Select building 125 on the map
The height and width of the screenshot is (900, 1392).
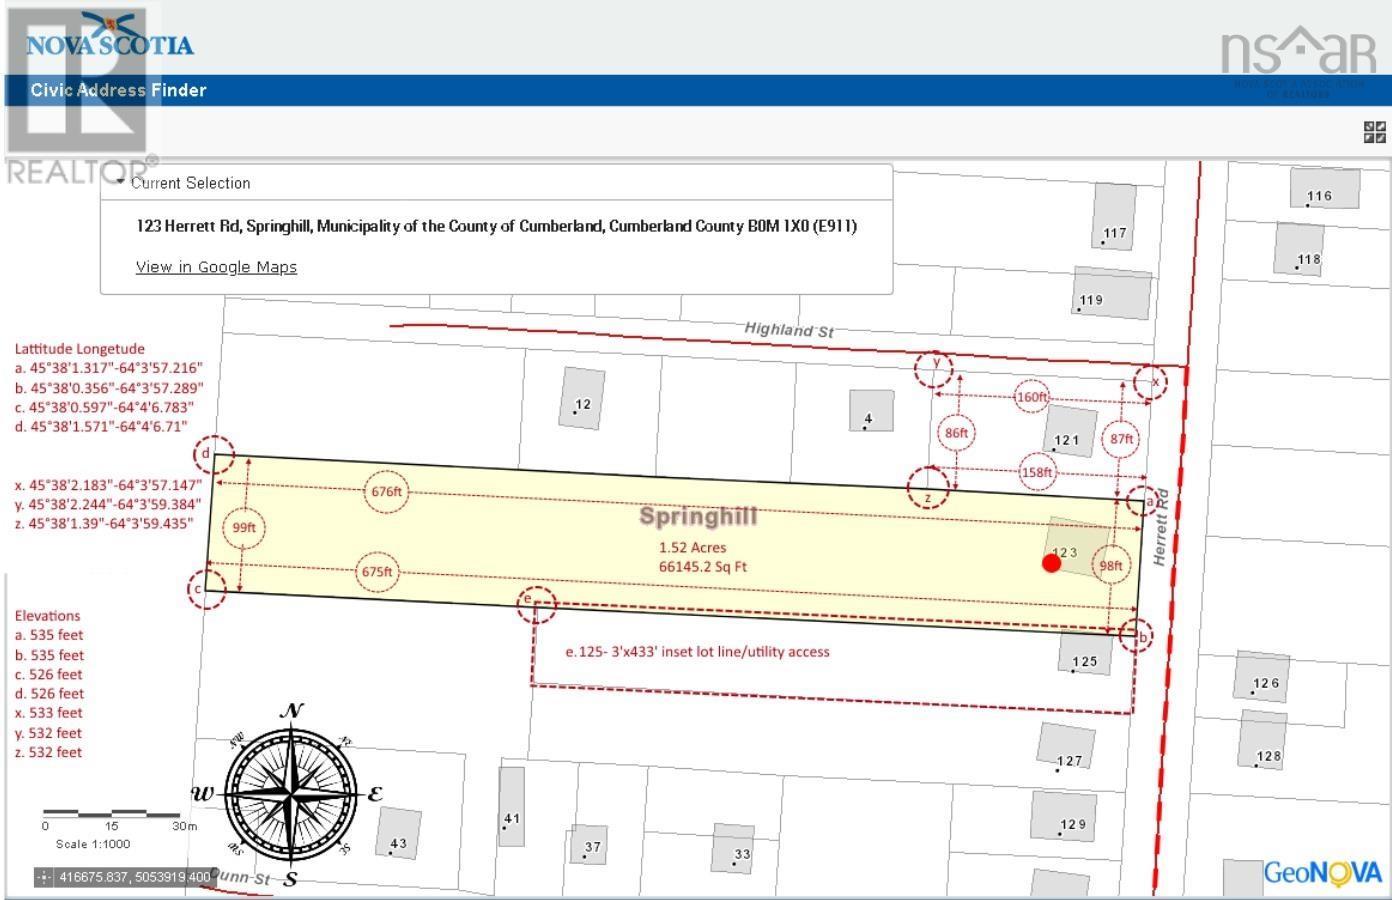click(1085, 654)
